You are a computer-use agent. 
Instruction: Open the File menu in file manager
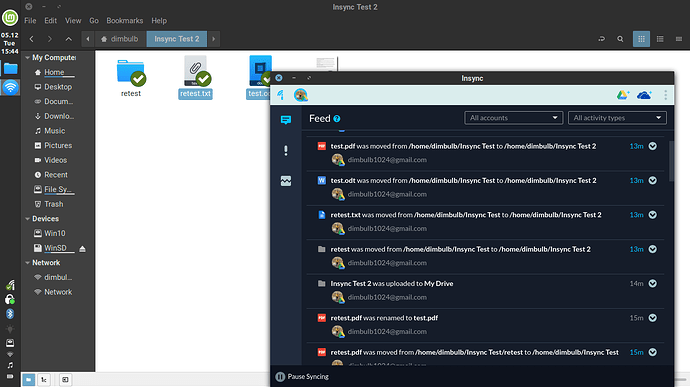click(30, 21)
